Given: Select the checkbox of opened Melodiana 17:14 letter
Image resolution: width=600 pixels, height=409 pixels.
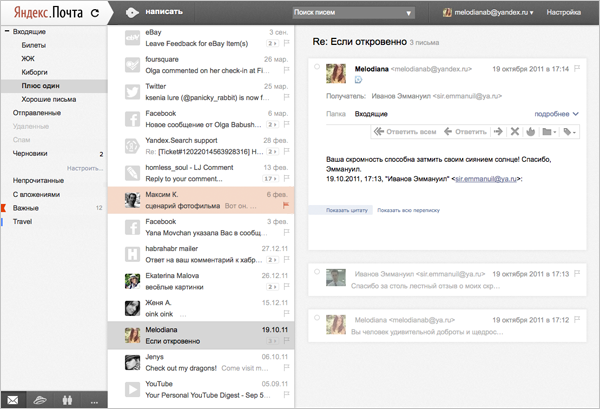Looking at the screenshot, I should 317,67.
